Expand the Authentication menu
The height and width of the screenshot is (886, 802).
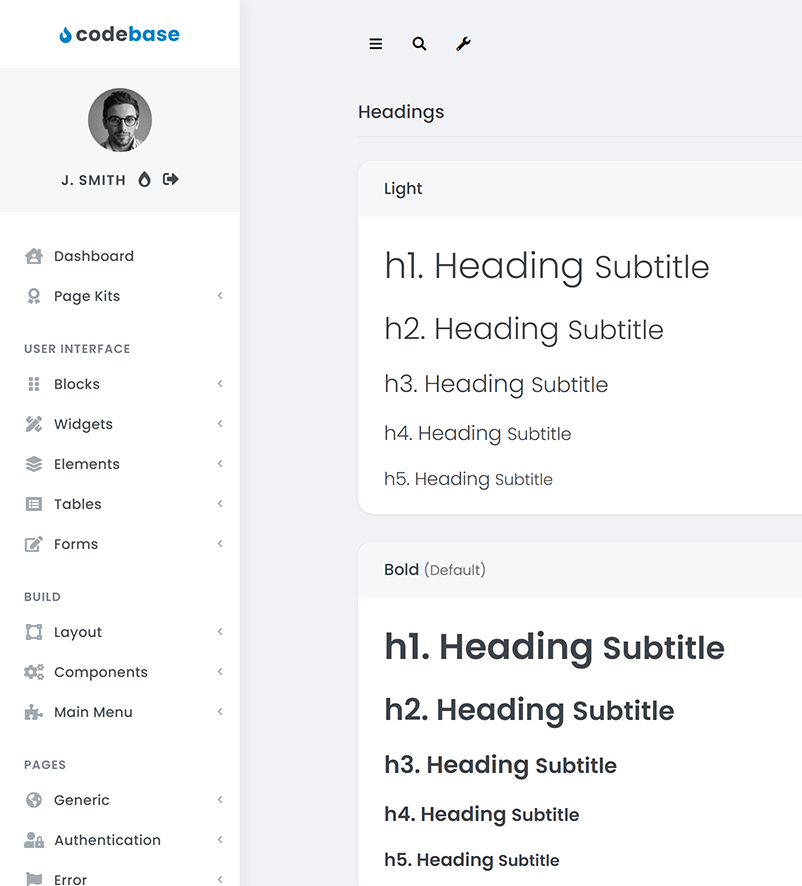pos(107,840)
